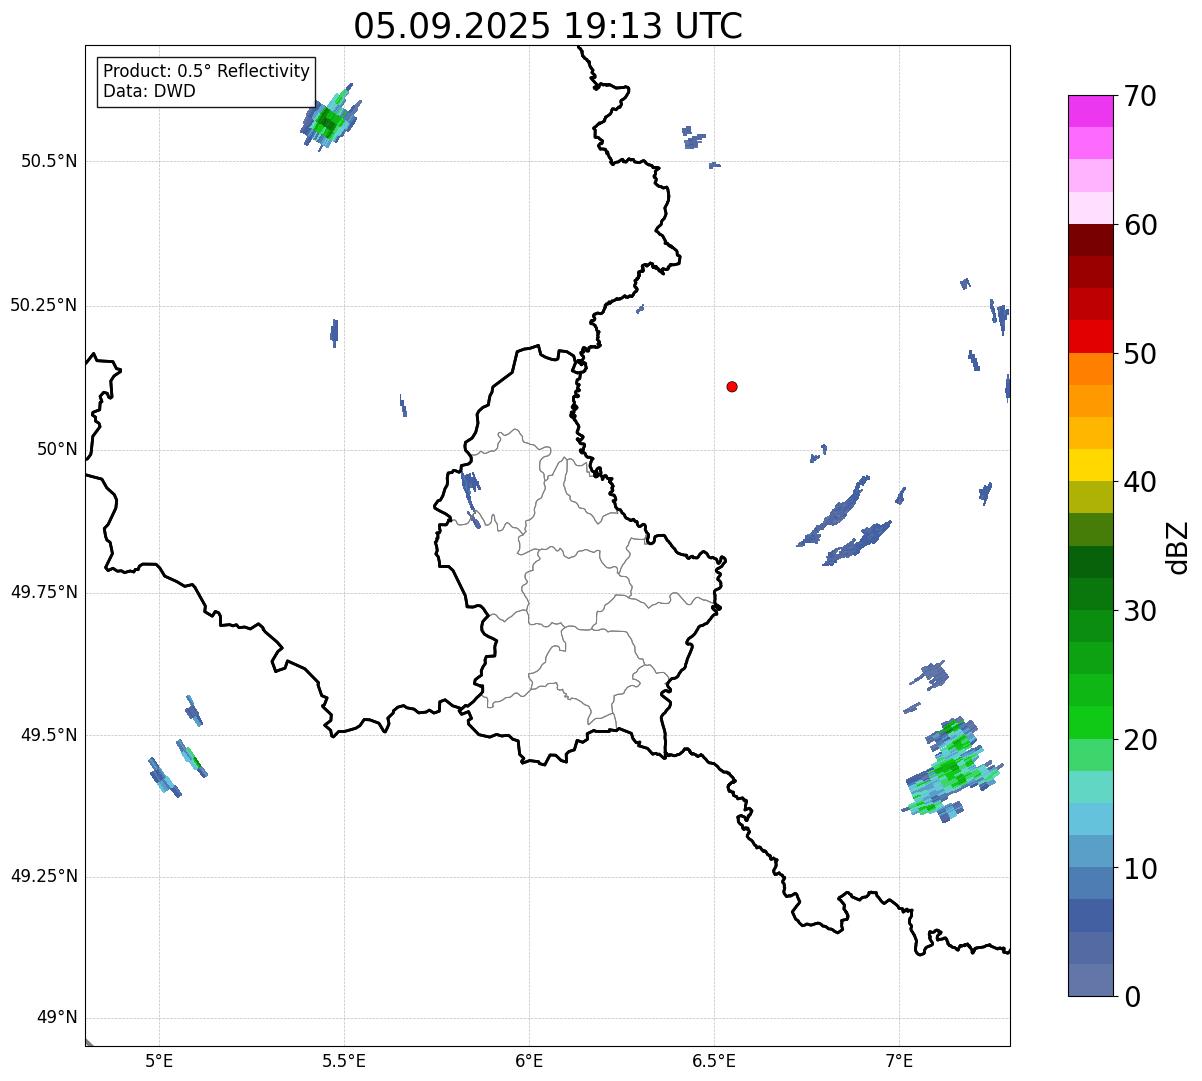The width and height of the screenshot is (1202, 1081).
Task: Click the 'Data: DWD' label
Action: (x=149, y=91)
